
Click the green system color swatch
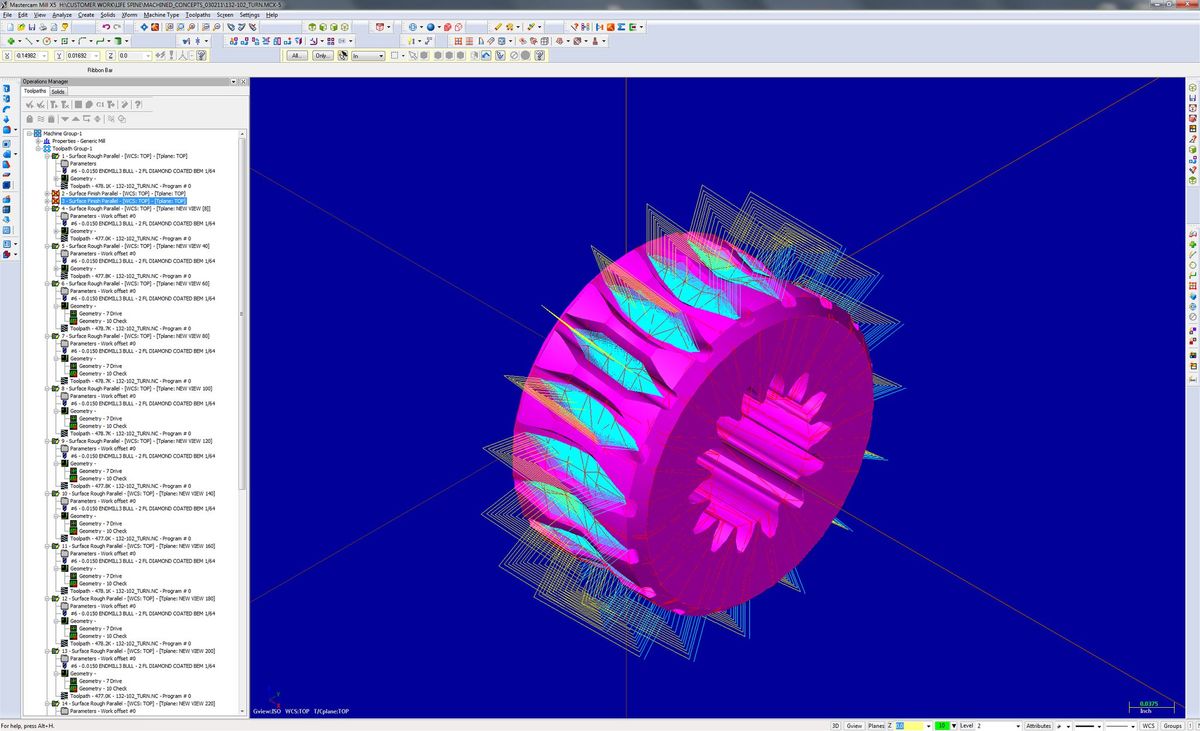[941, 725]
